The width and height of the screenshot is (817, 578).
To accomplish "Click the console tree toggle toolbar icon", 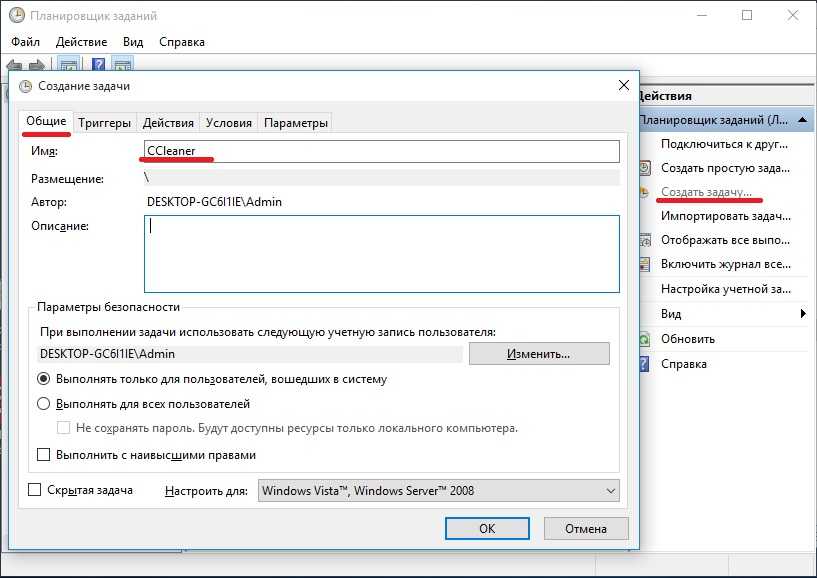I will pyautogui.click(x=69, y=65).
